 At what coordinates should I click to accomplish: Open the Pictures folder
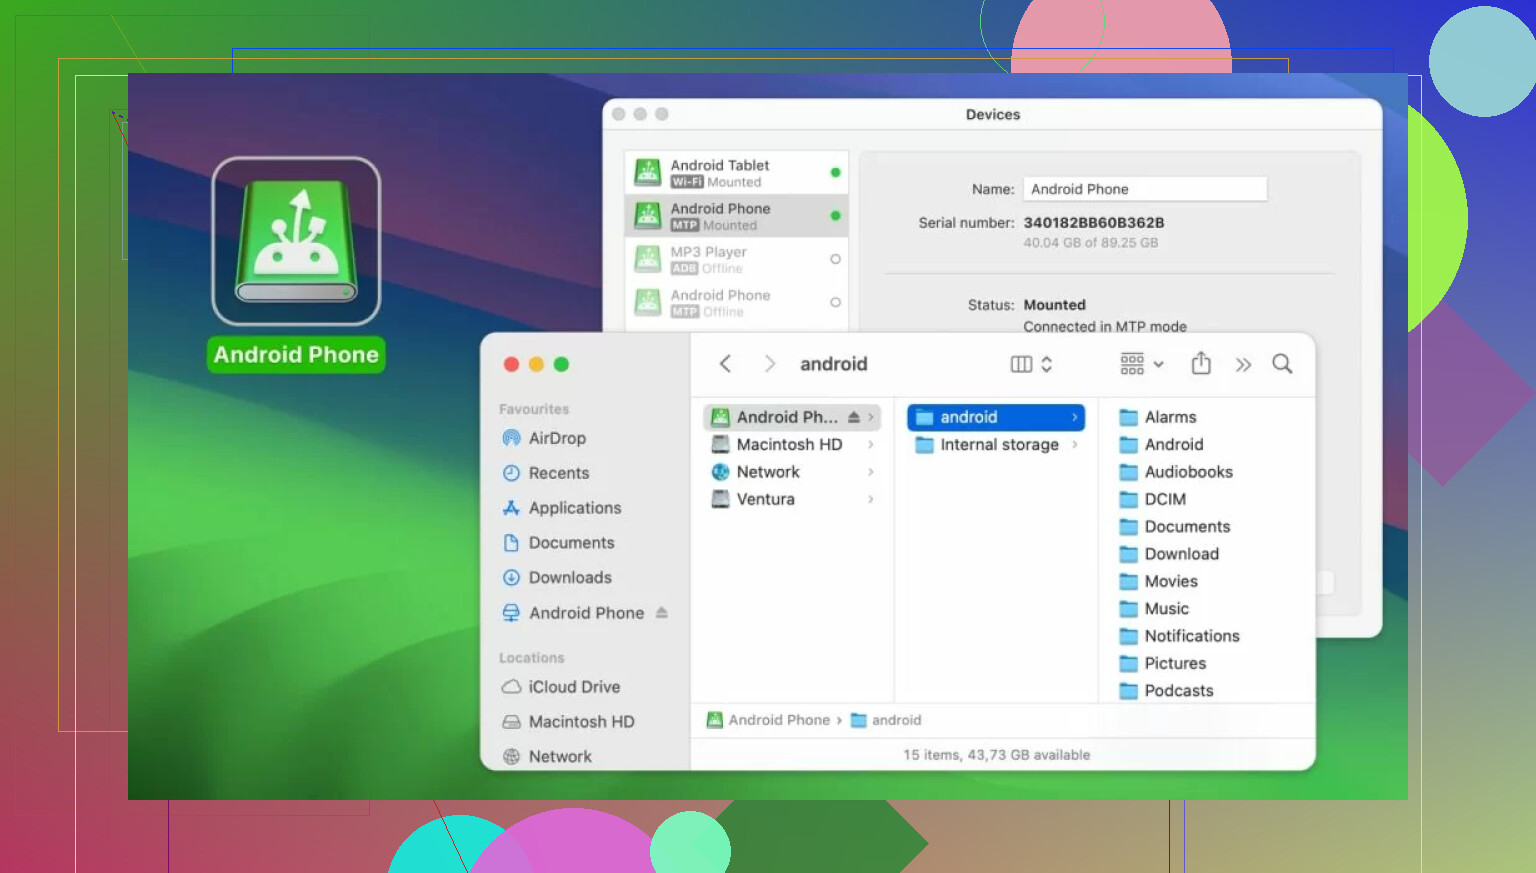tap(1162, 663)
